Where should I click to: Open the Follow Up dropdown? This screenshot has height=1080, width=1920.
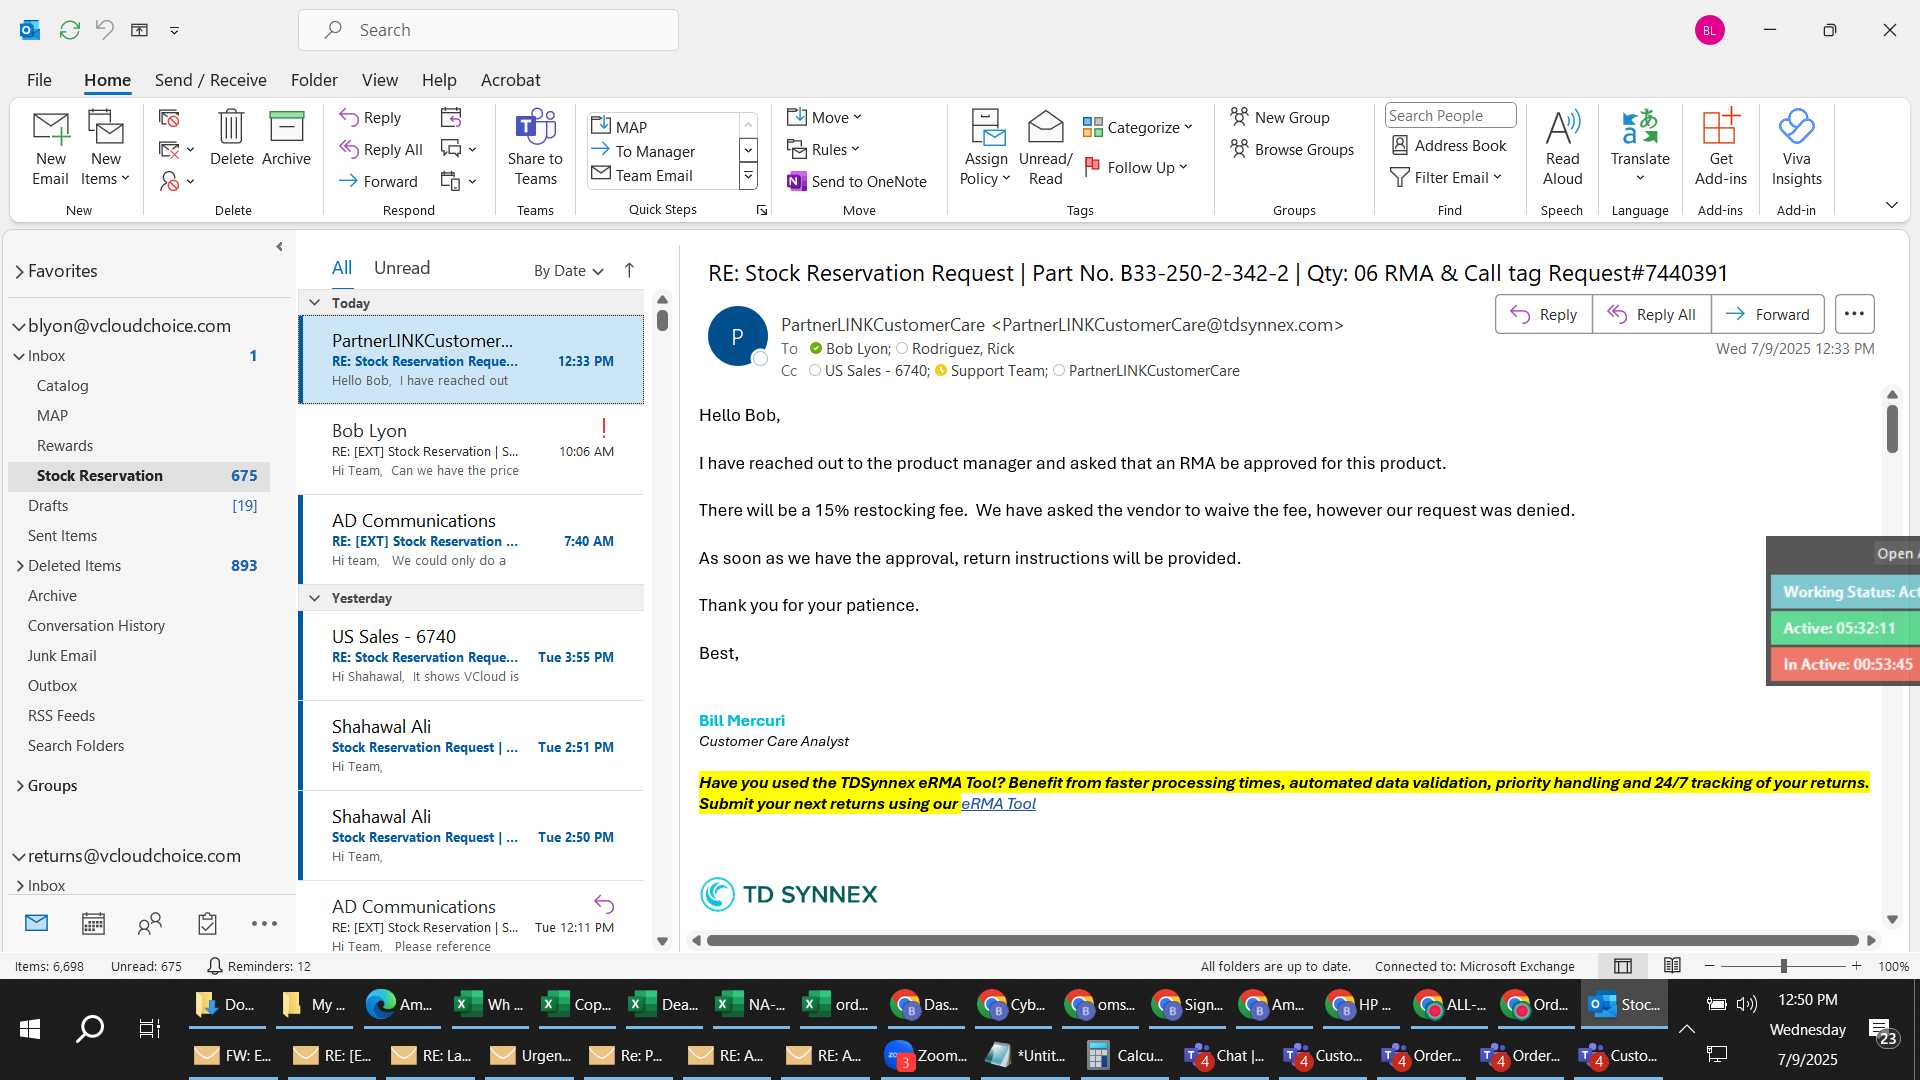coord(1136,167)
